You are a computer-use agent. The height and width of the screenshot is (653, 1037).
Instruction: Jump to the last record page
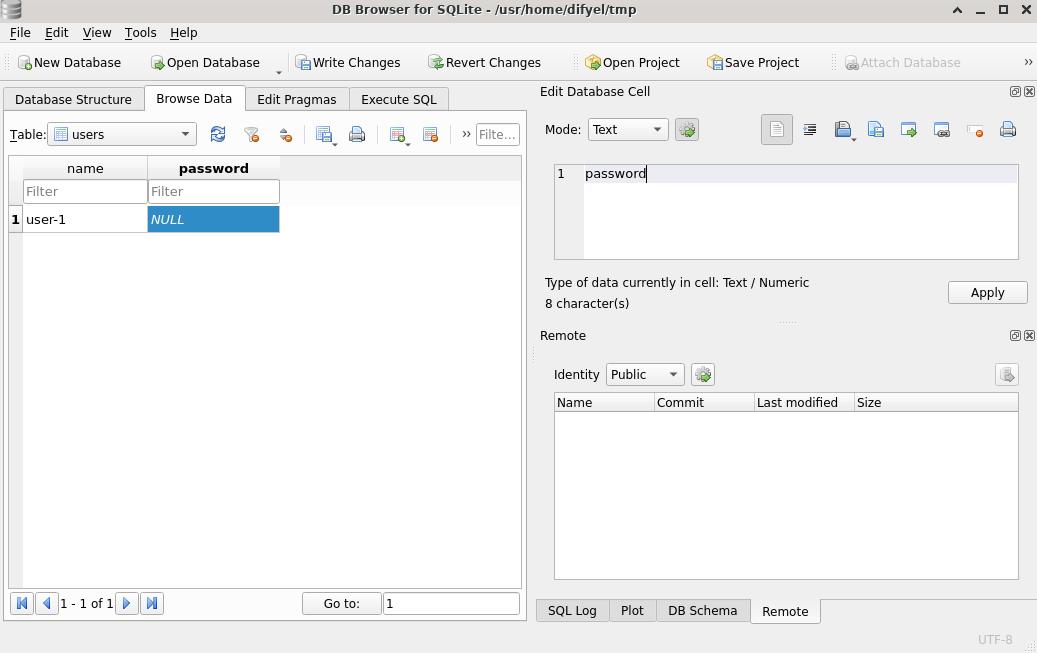151,603
